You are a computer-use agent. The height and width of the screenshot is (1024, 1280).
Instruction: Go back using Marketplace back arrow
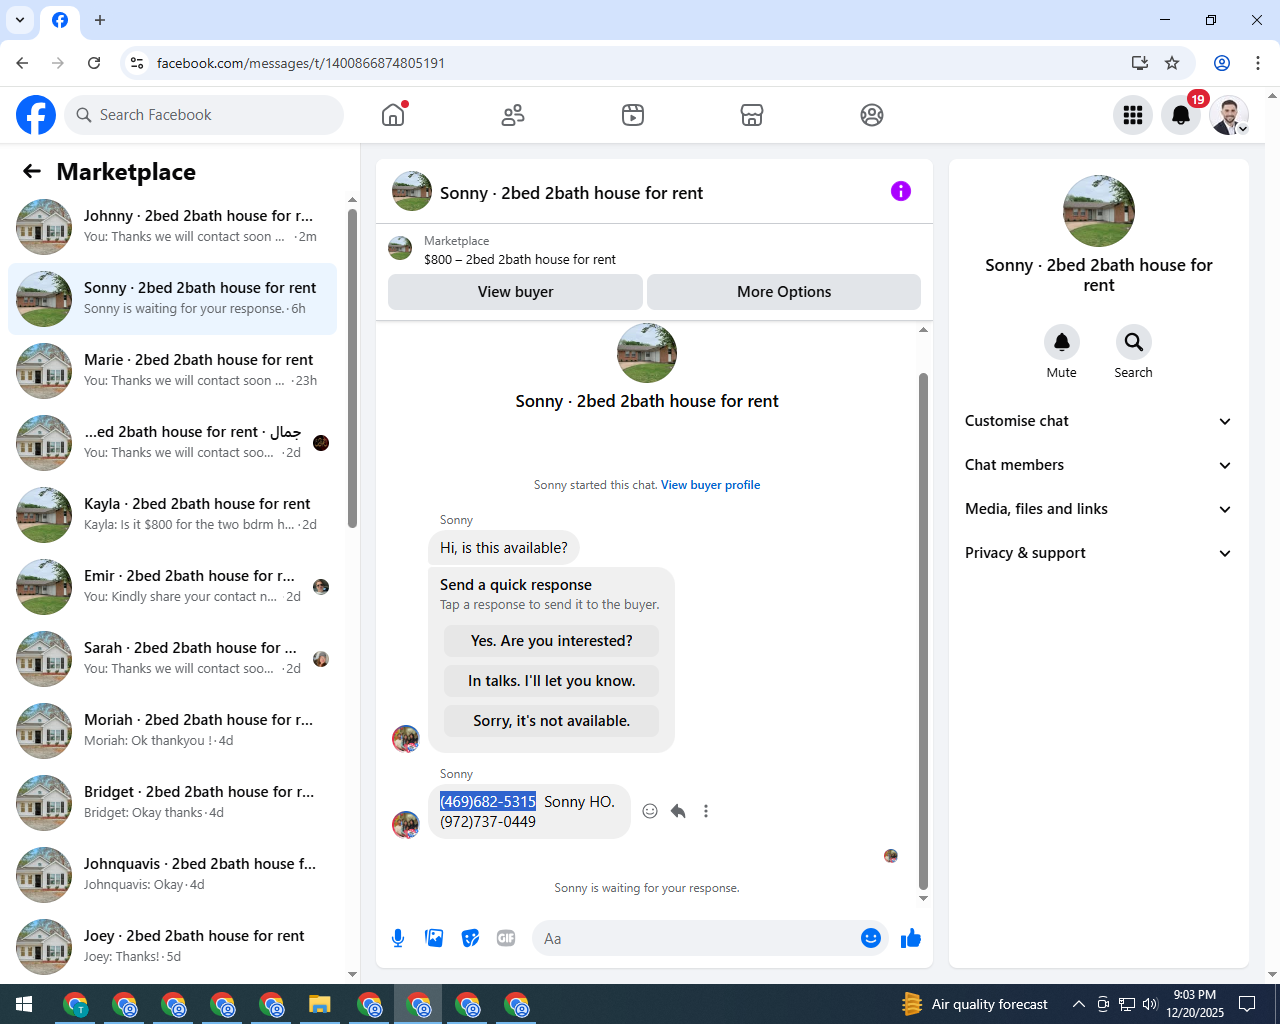[x=32, y=171]
